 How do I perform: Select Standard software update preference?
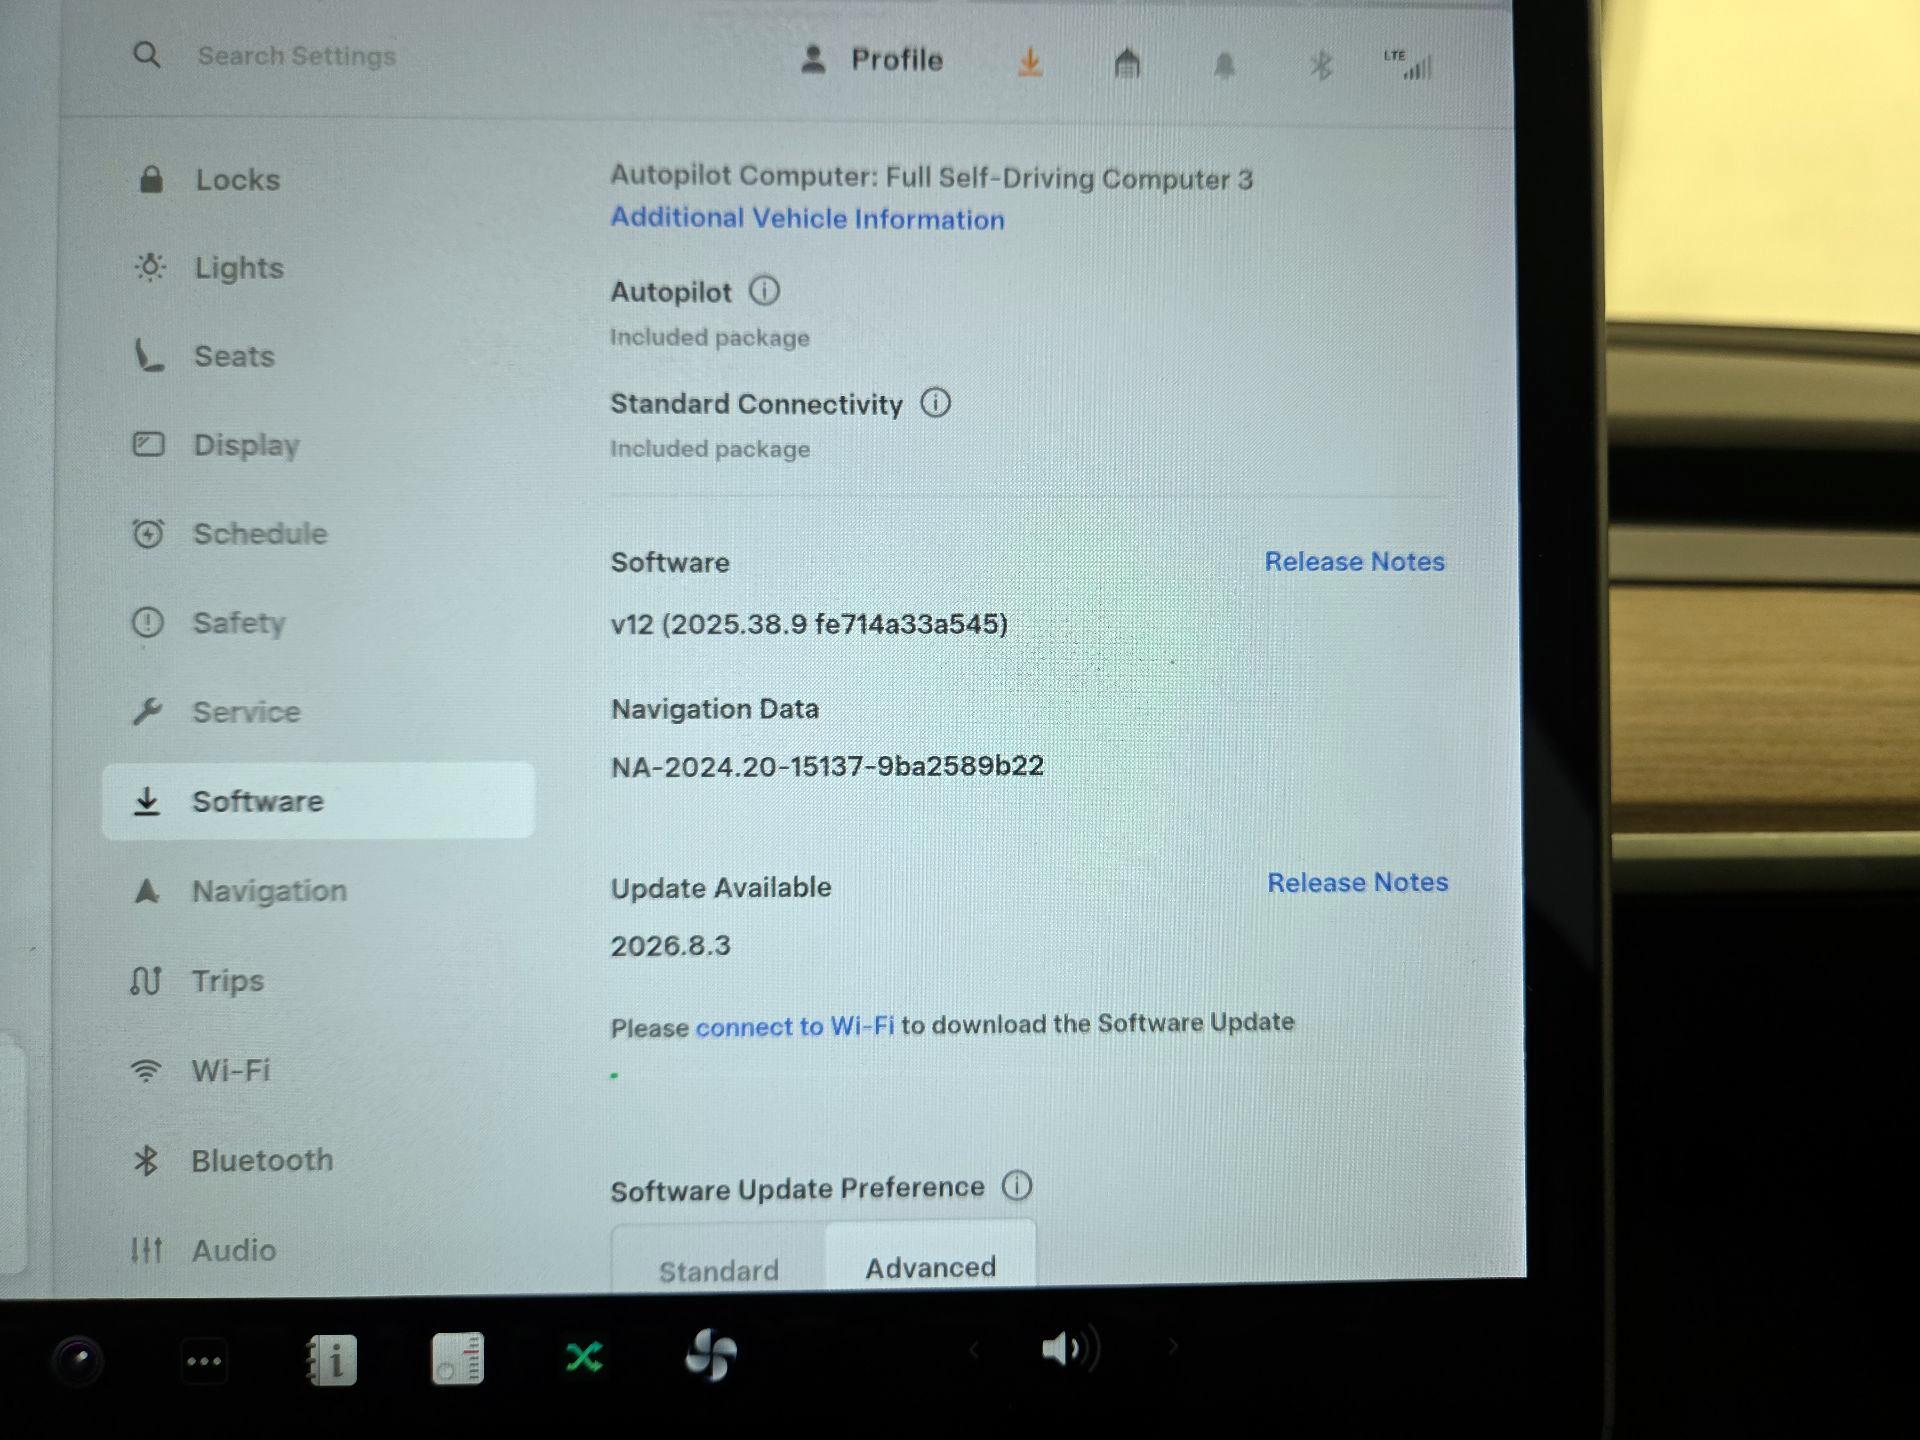718,1270
